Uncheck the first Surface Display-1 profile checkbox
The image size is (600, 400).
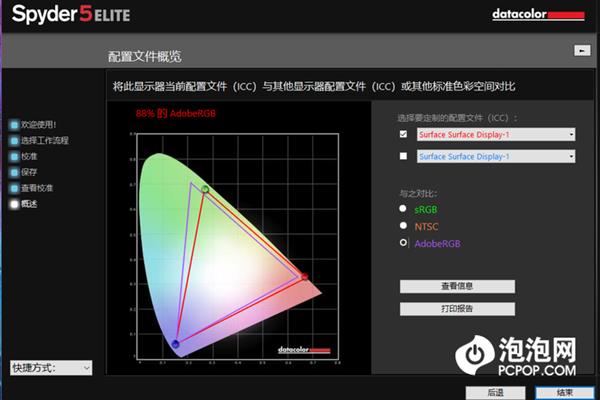tap(403, 134)
